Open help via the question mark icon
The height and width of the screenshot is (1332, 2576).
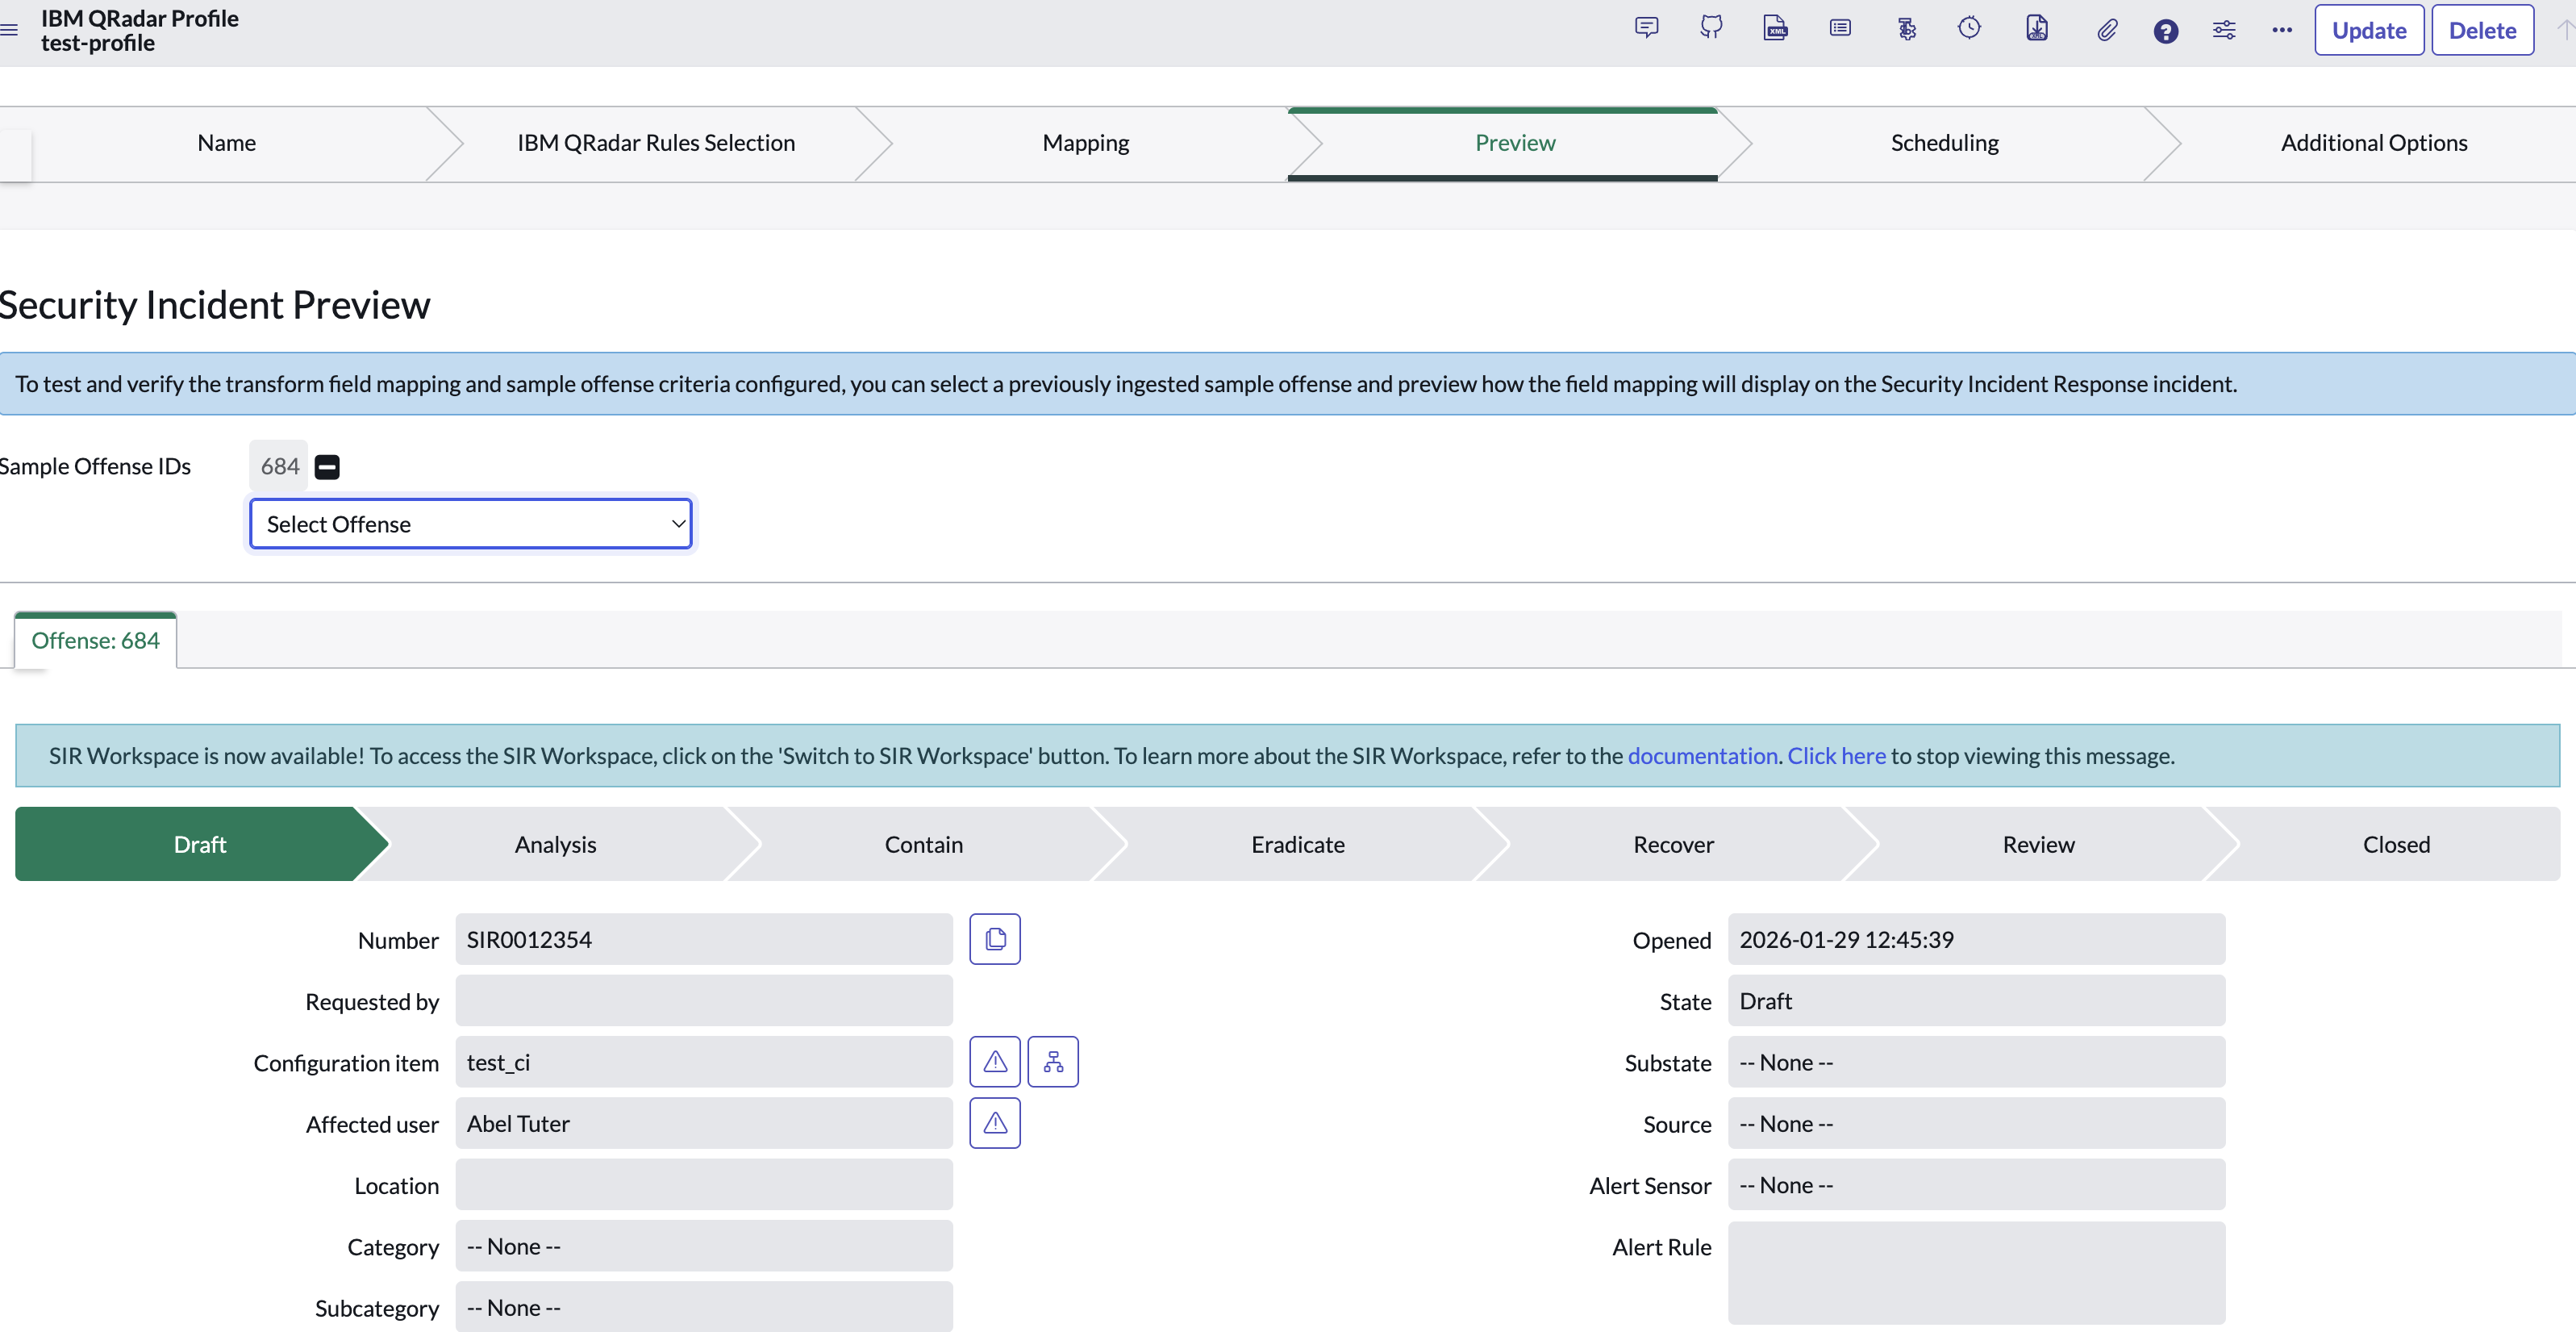2165,31
